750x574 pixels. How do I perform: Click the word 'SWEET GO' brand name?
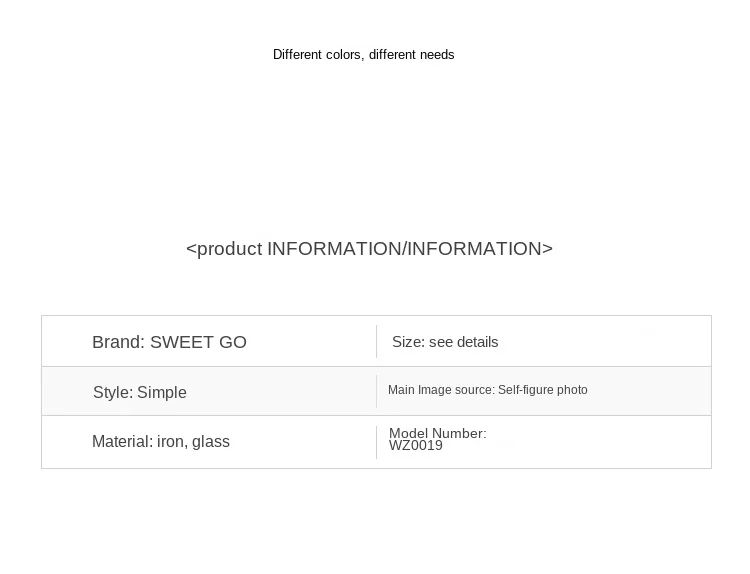pos(199,342)
